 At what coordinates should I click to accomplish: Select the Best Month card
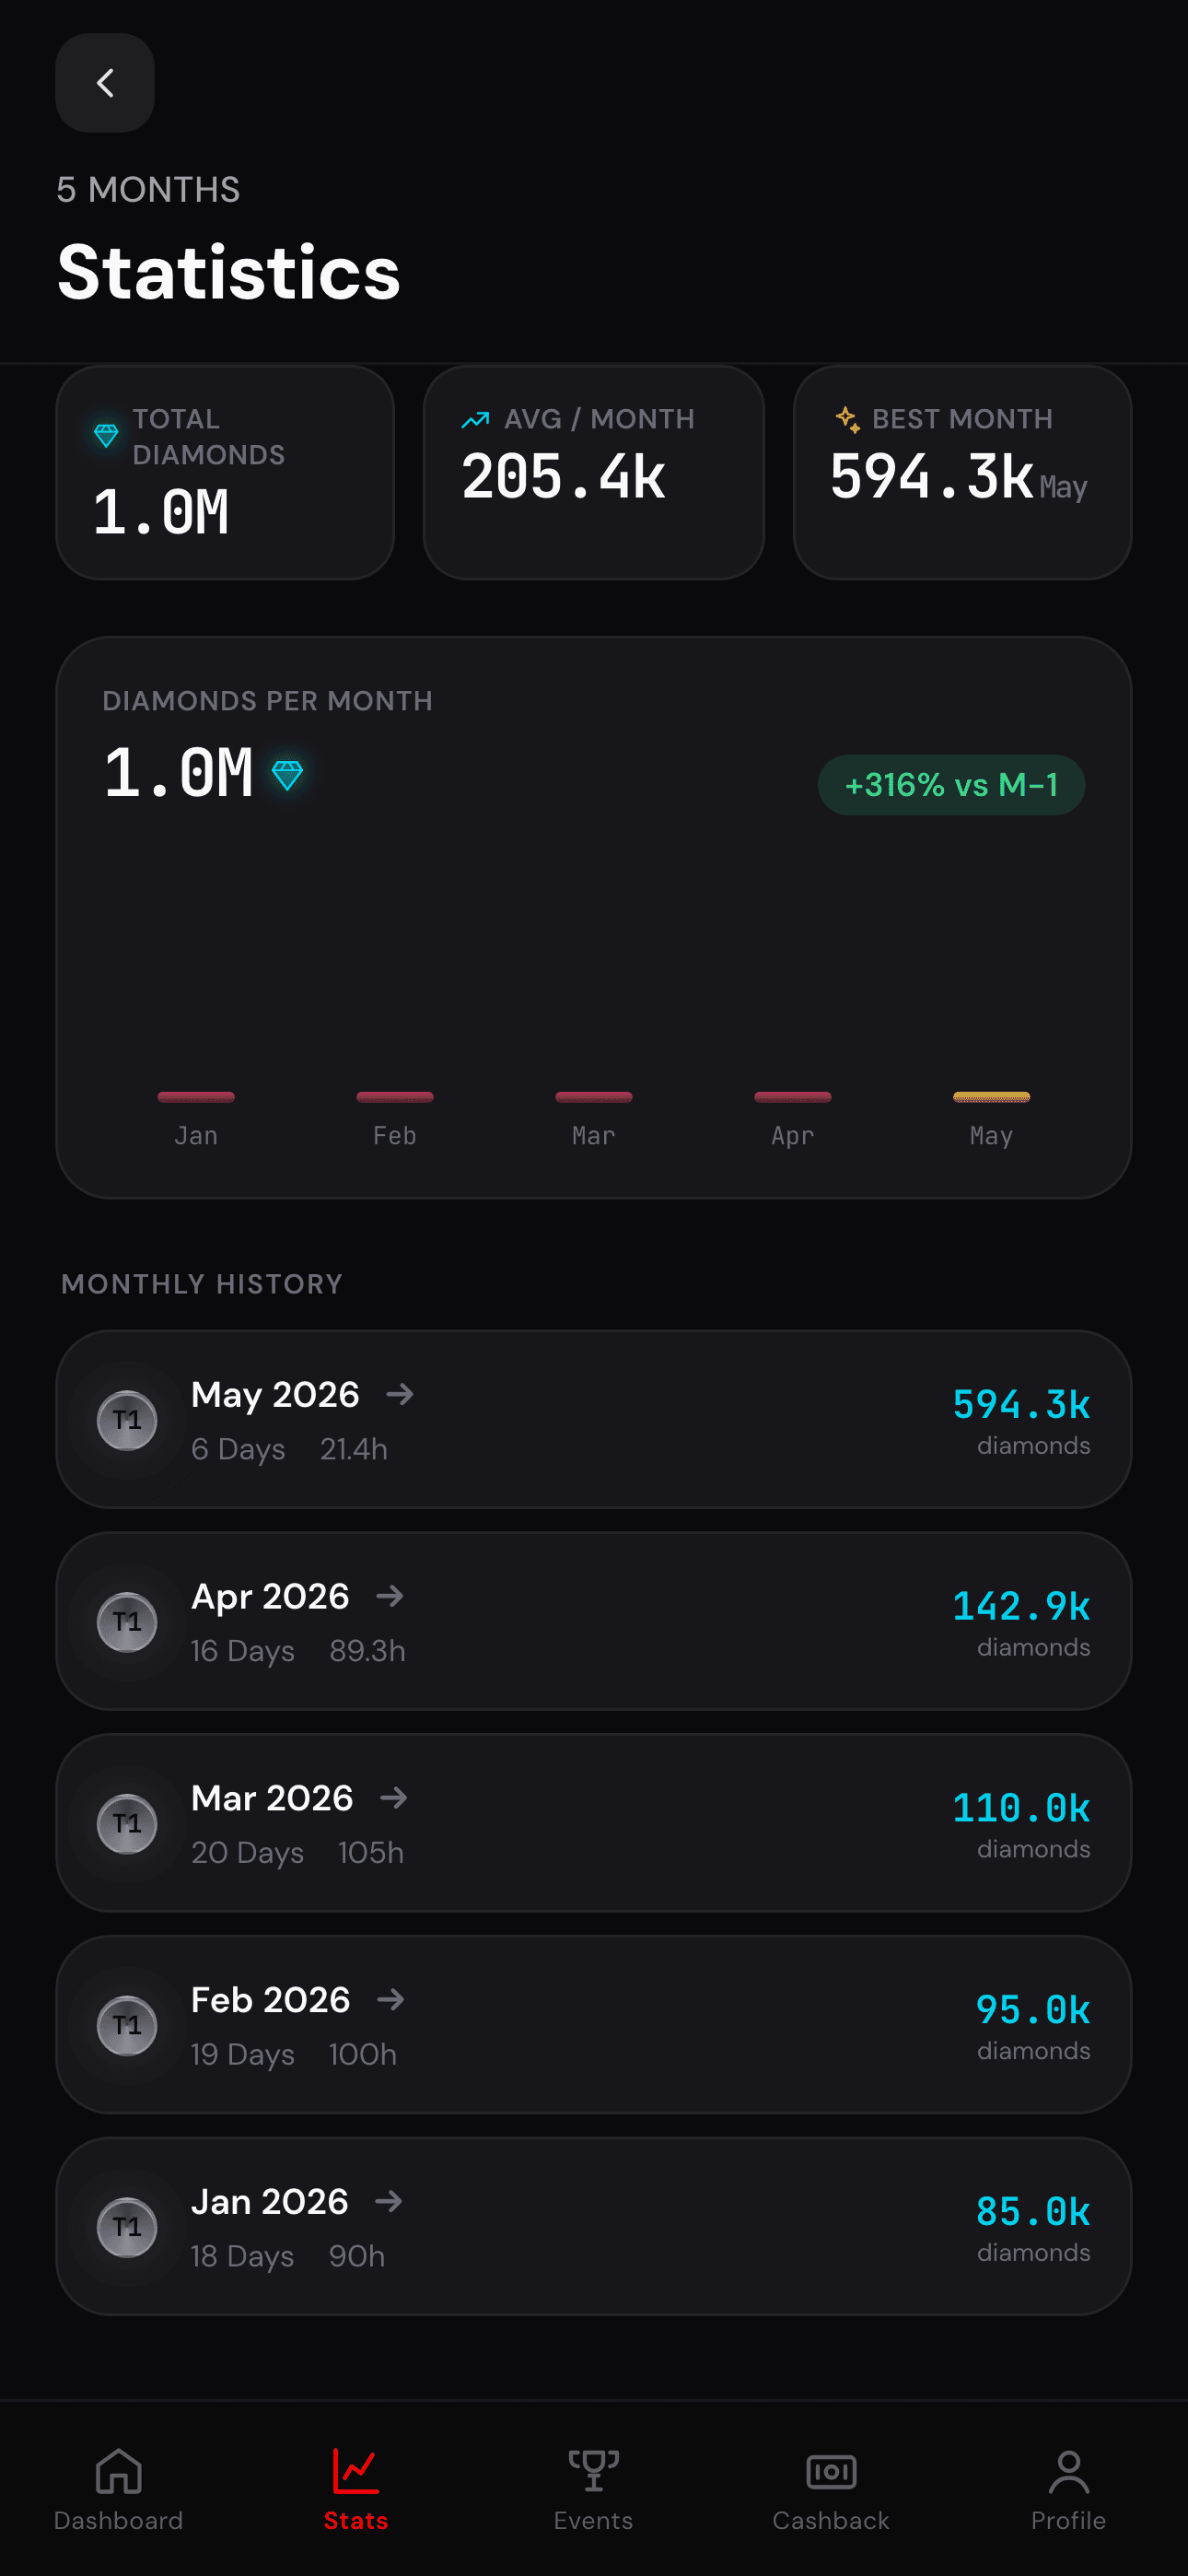click(x=962, y=472)
